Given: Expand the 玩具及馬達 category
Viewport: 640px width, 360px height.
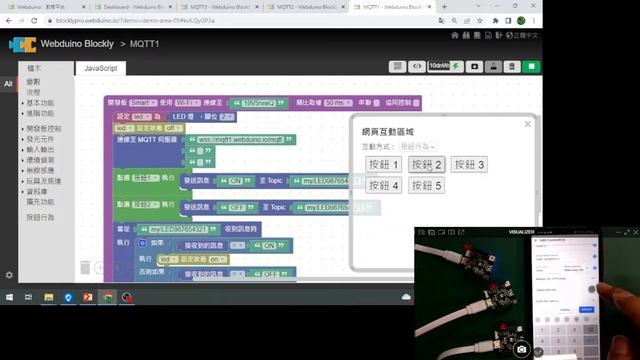Looking at the screenshot, I should (x=43, y=181).
